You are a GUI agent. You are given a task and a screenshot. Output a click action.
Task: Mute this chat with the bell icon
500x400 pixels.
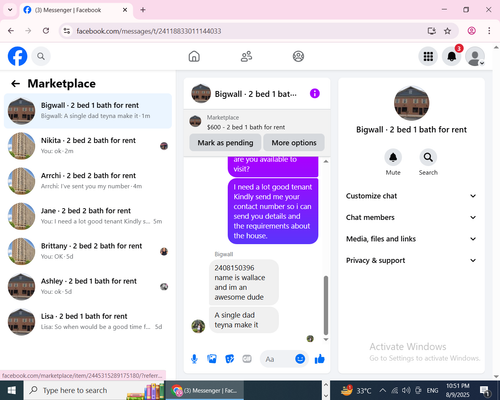pyautogui.click(x=393, y=157)
